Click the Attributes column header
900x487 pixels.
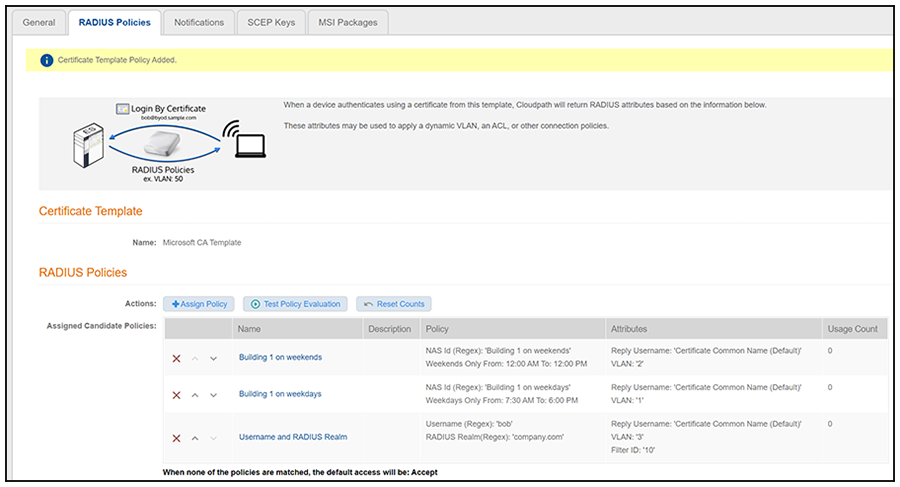[x=714, y=329]
